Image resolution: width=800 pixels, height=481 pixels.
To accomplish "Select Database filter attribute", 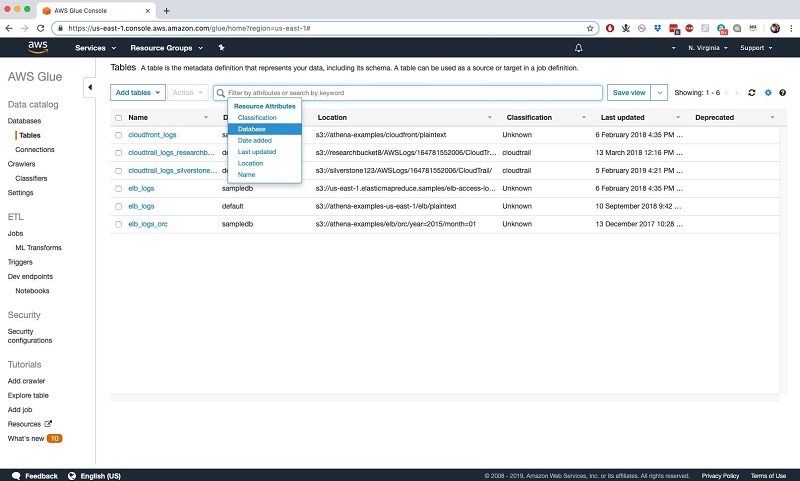I will (265, 129).
